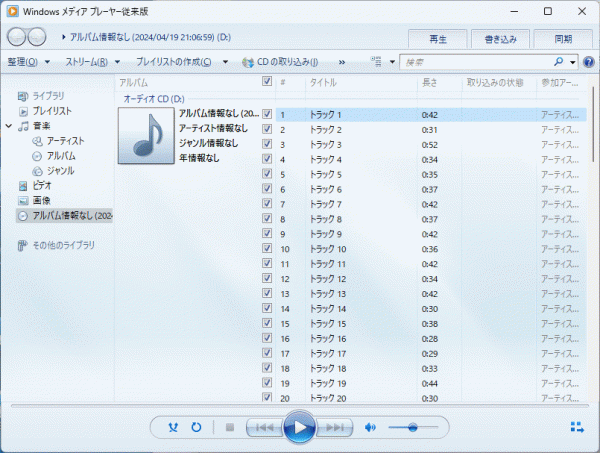
Task: Click the search input field
Action: (478, 62)
